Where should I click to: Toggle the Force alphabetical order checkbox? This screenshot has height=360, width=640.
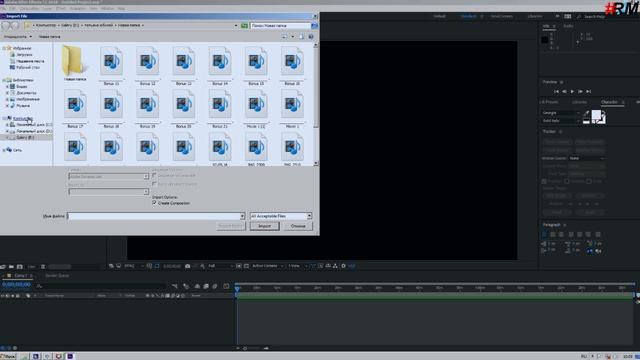point(154,184)
